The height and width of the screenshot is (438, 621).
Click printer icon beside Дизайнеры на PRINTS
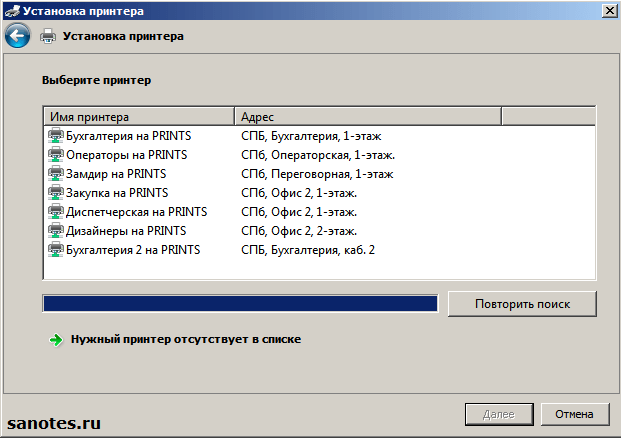pyautogui.click(x=55, y=231)
